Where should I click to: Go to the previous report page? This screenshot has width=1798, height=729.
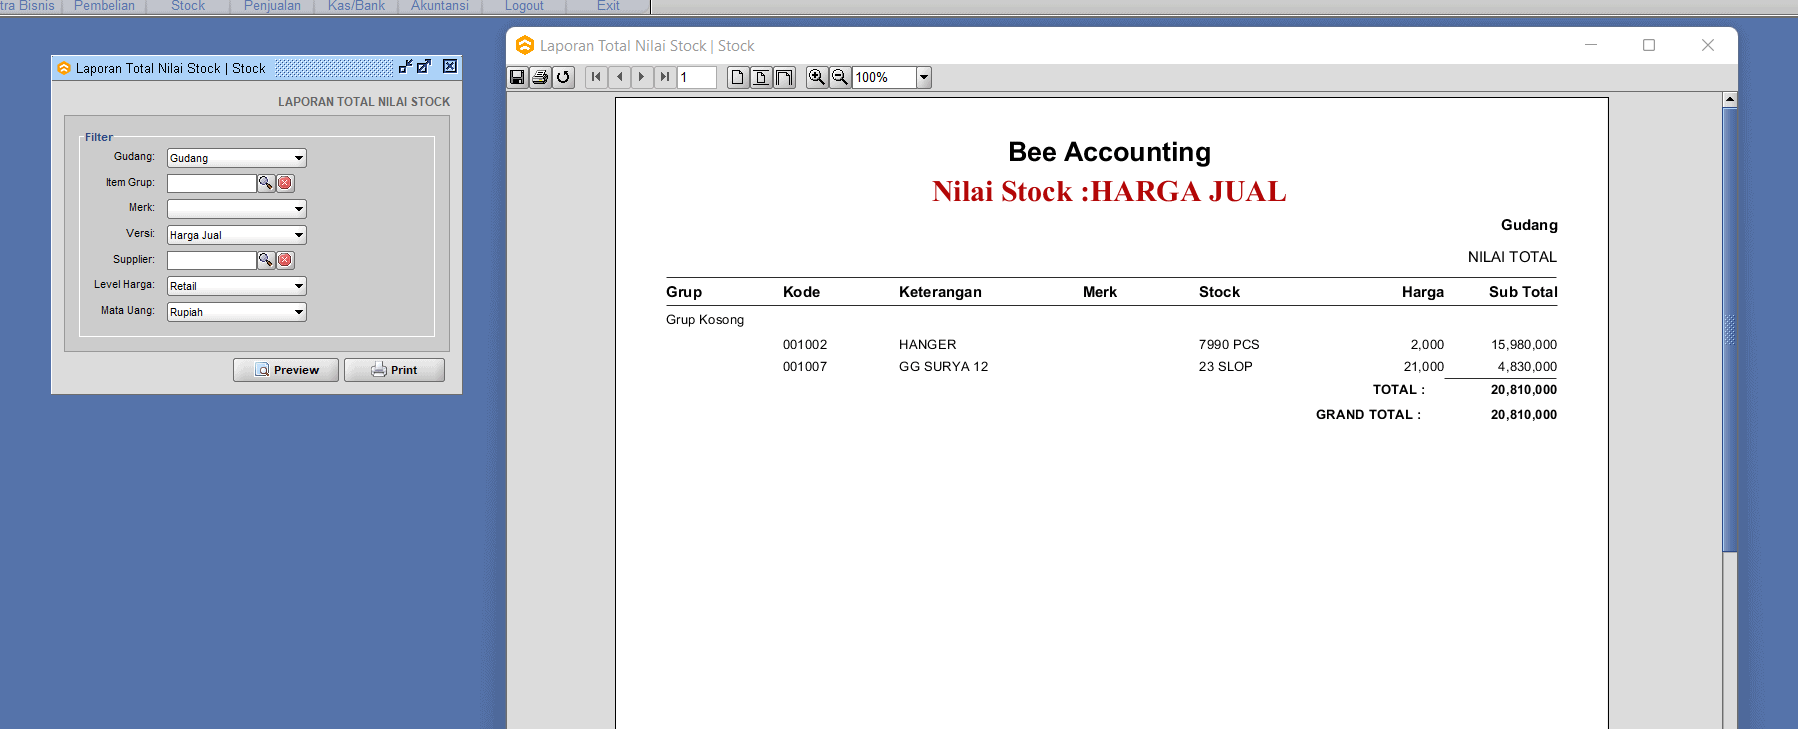click(619, 77)
